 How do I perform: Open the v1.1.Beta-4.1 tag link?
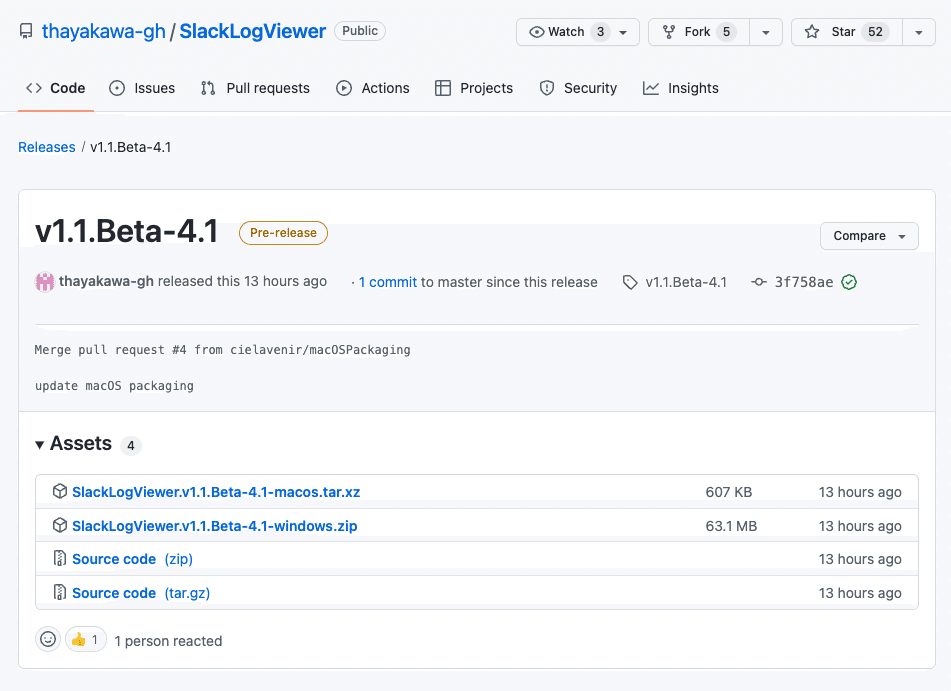coord(686,282)
